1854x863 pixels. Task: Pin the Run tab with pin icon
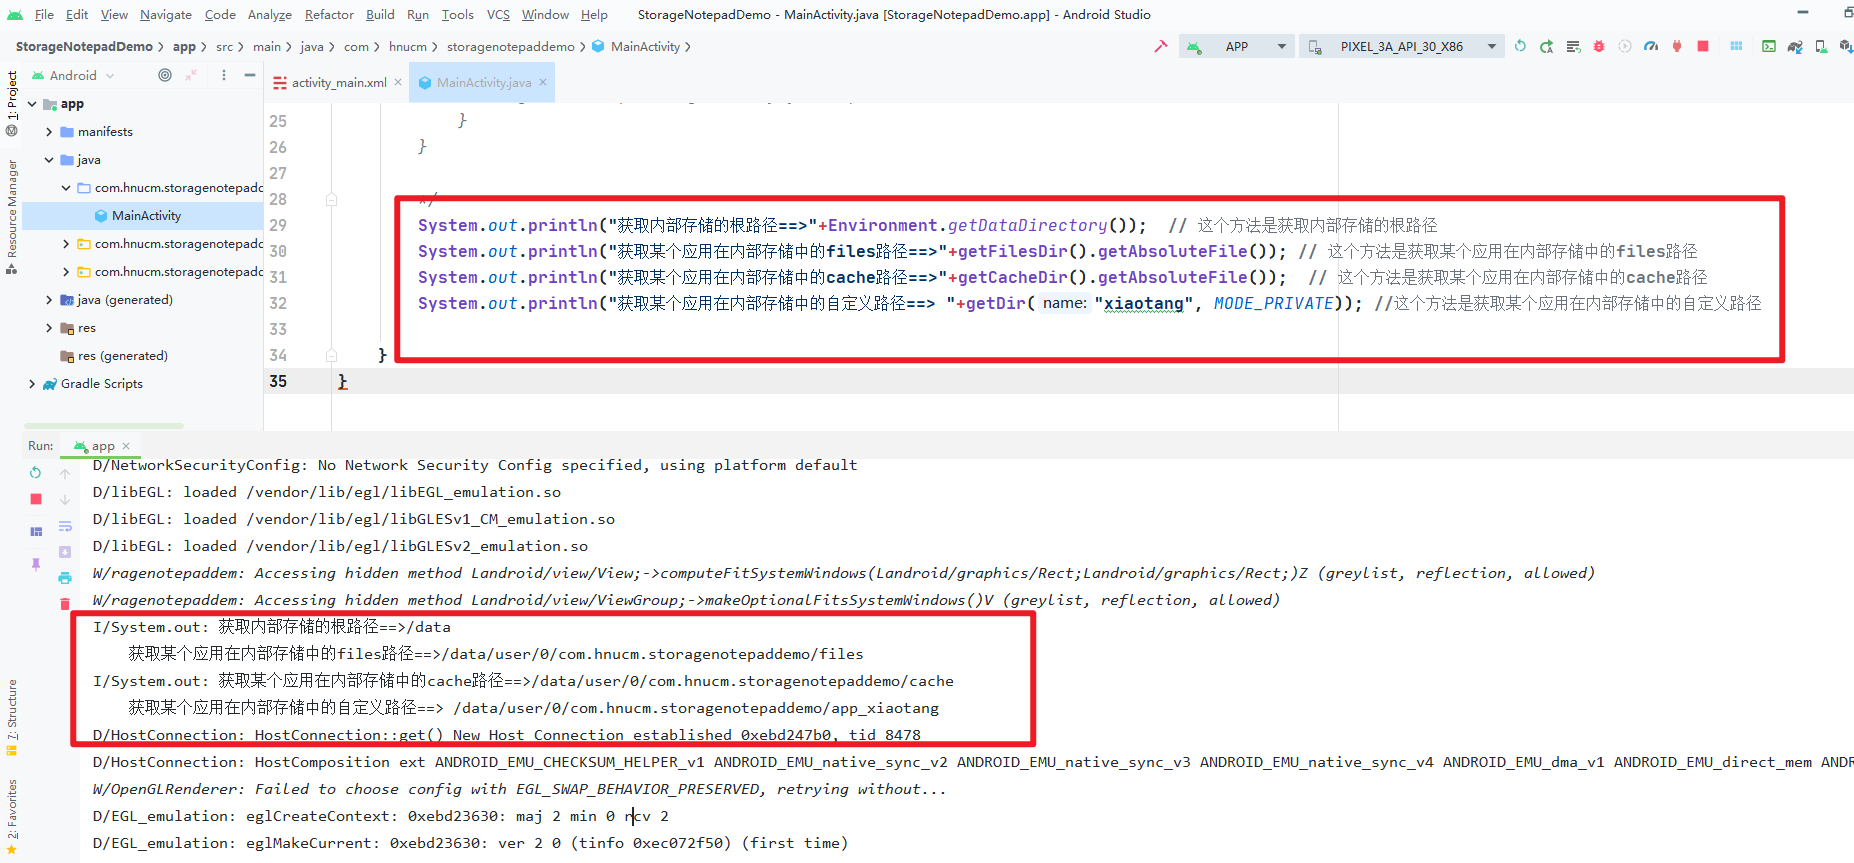point(36,564)
